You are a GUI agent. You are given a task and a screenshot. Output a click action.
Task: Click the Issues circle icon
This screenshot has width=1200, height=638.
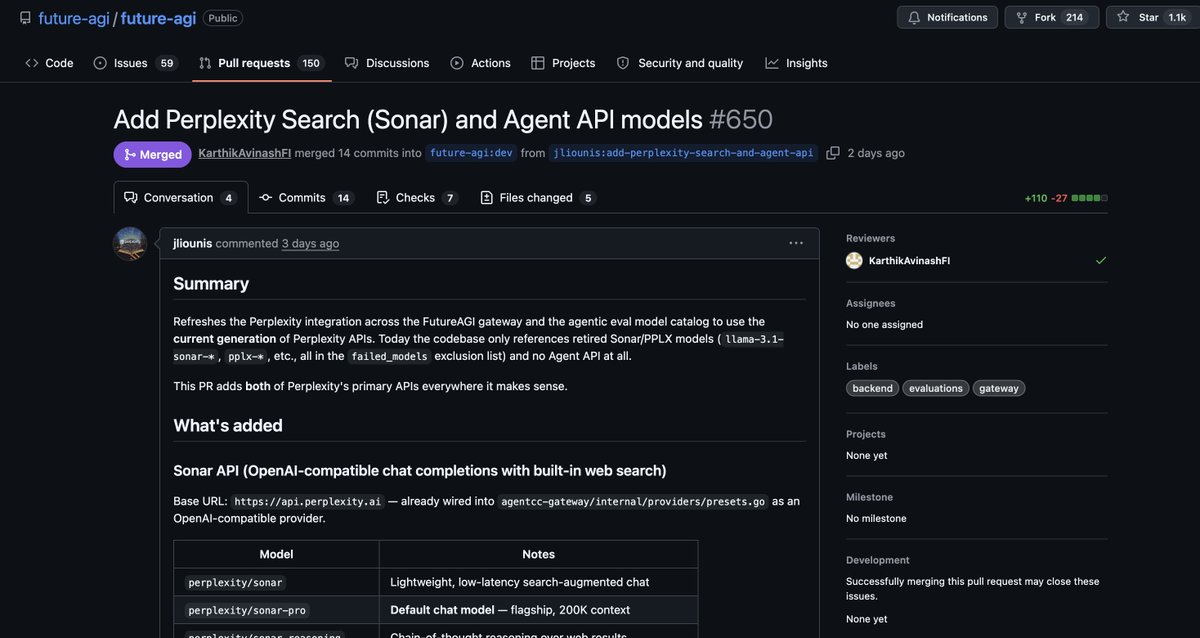(x=100, y=63)
